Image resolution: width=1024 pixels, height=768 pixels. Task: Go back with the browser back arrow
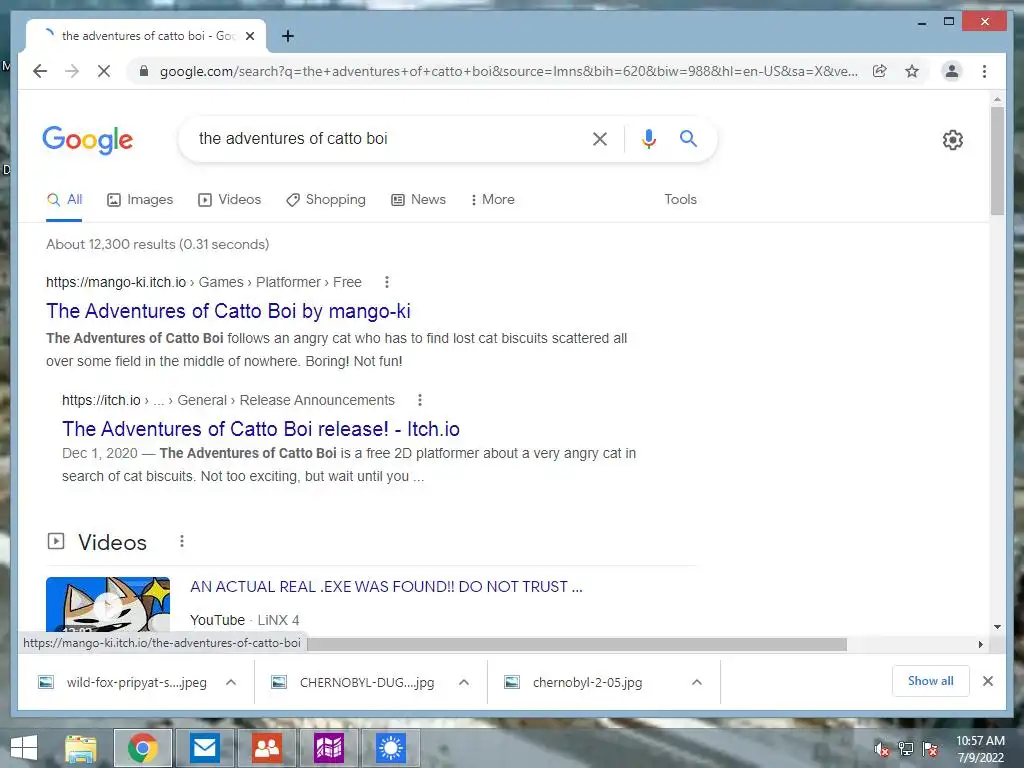point(40,71)
